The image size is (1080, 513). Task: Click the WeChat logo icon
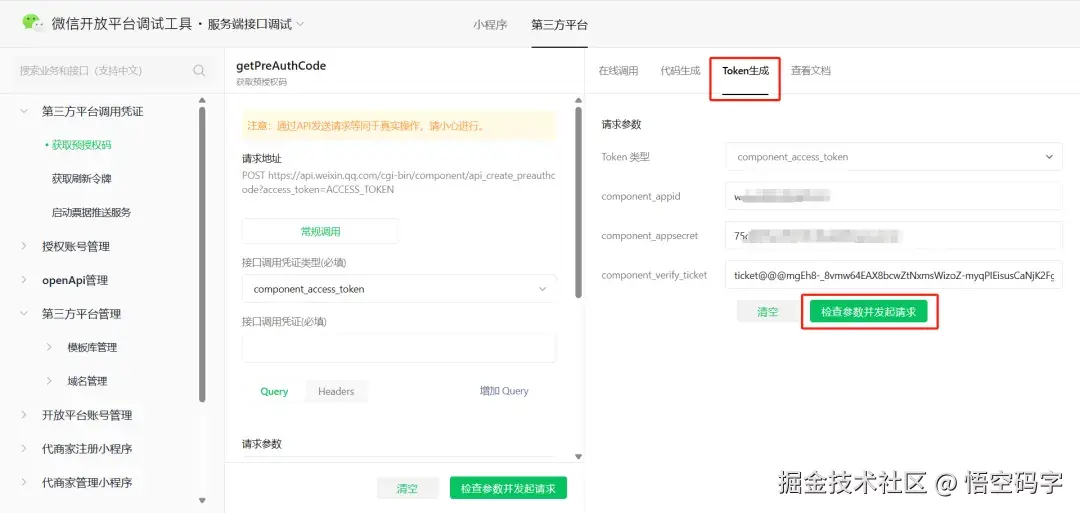[33, 23]
